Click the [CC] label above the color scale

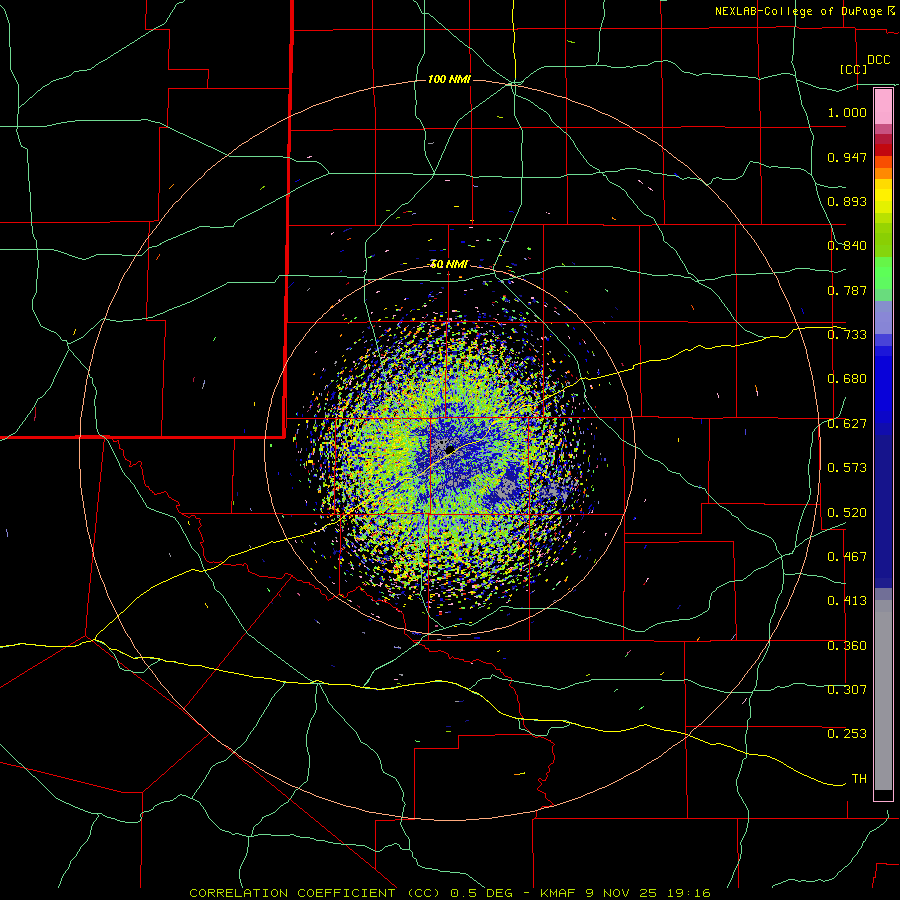(854, 69)
